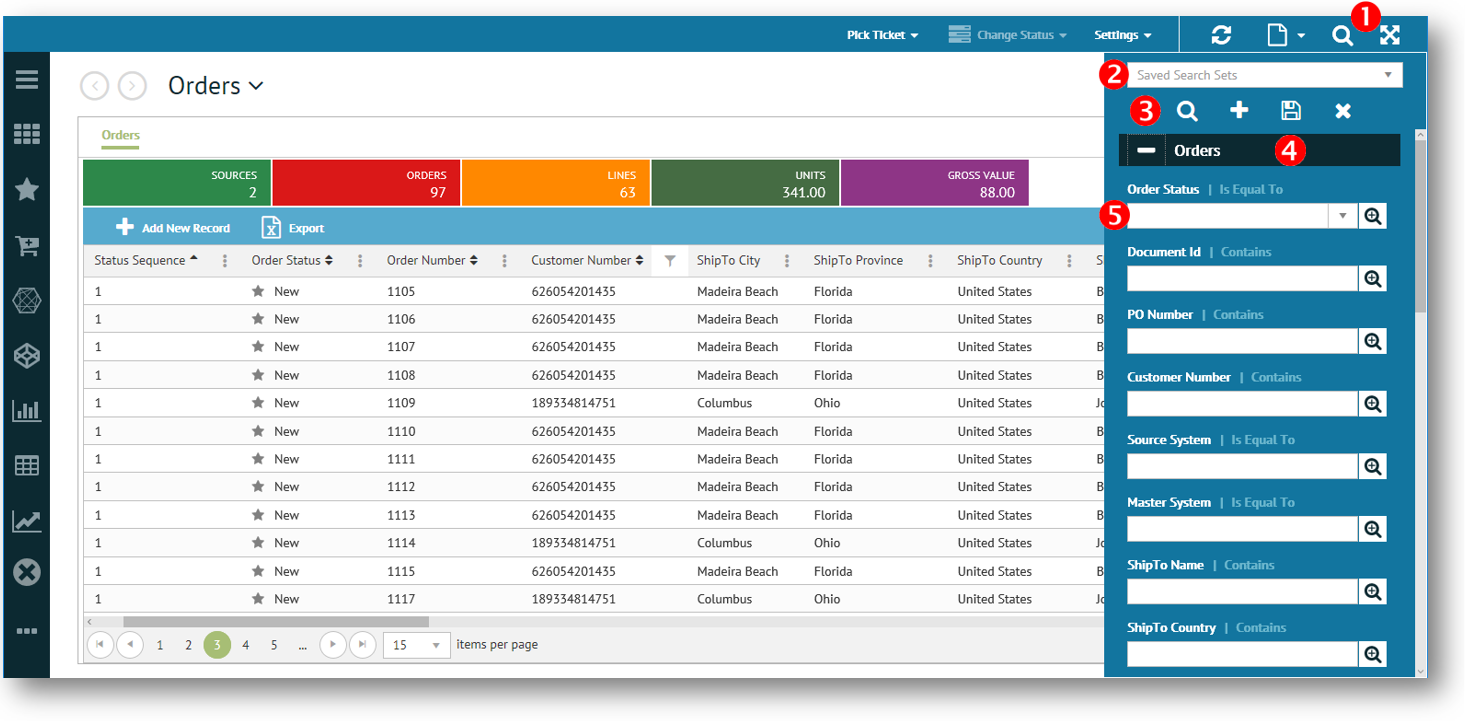Jump to page 5 of results
Screen dimensions: 1465x721
273,645
